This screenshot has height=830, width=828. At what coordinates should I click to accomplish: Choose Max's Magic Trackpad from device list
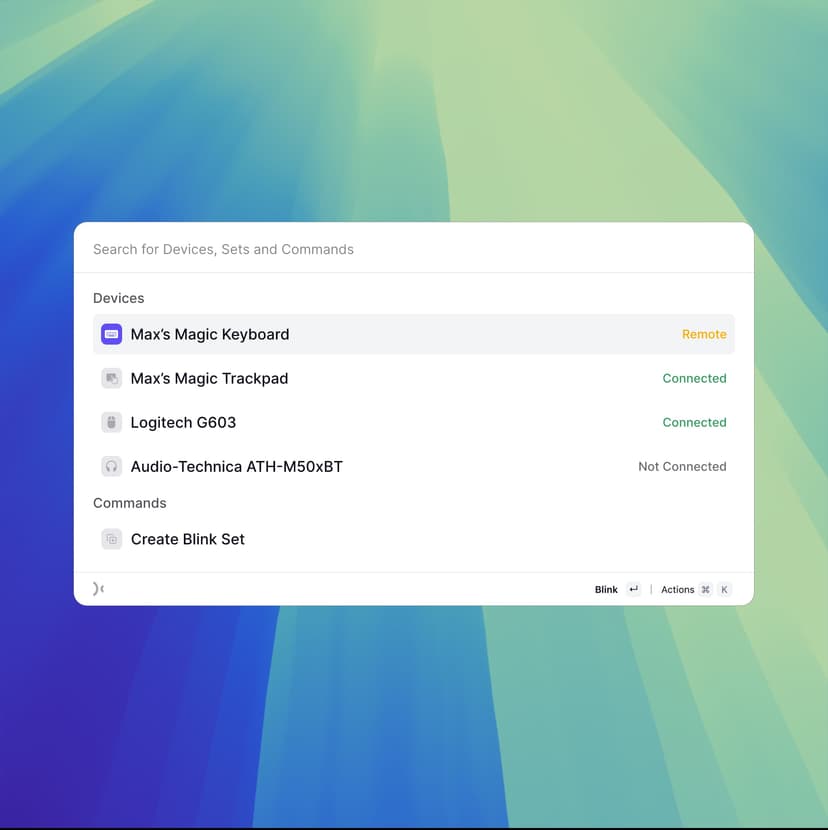(209, 378)
